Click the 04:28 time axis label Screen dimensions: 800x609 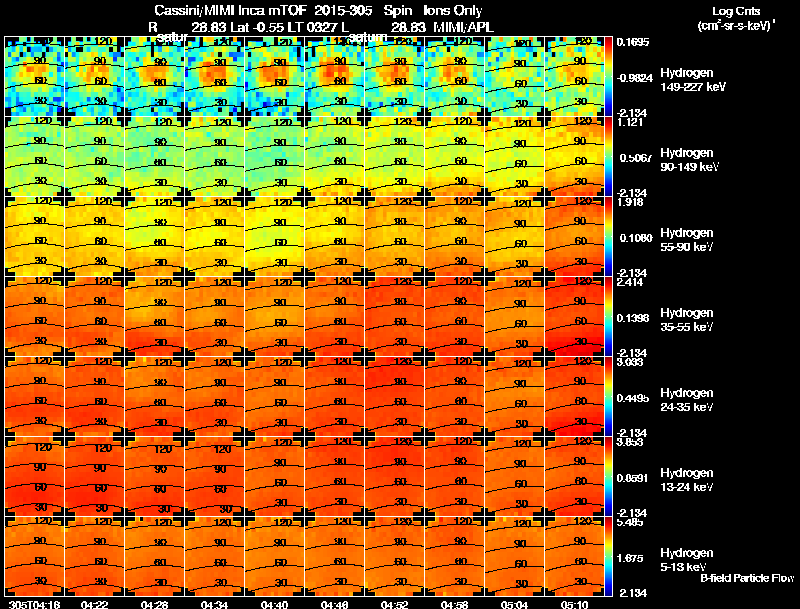coord(154,604)
